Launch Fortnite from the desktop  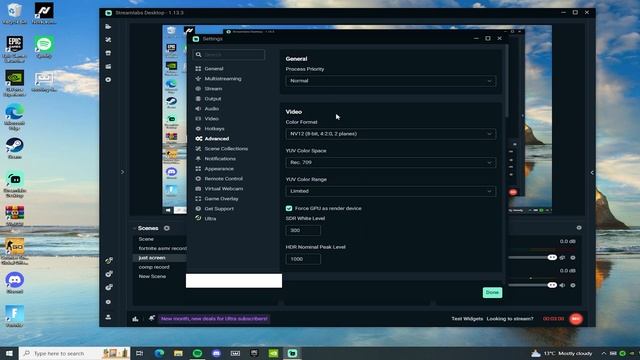15,316
